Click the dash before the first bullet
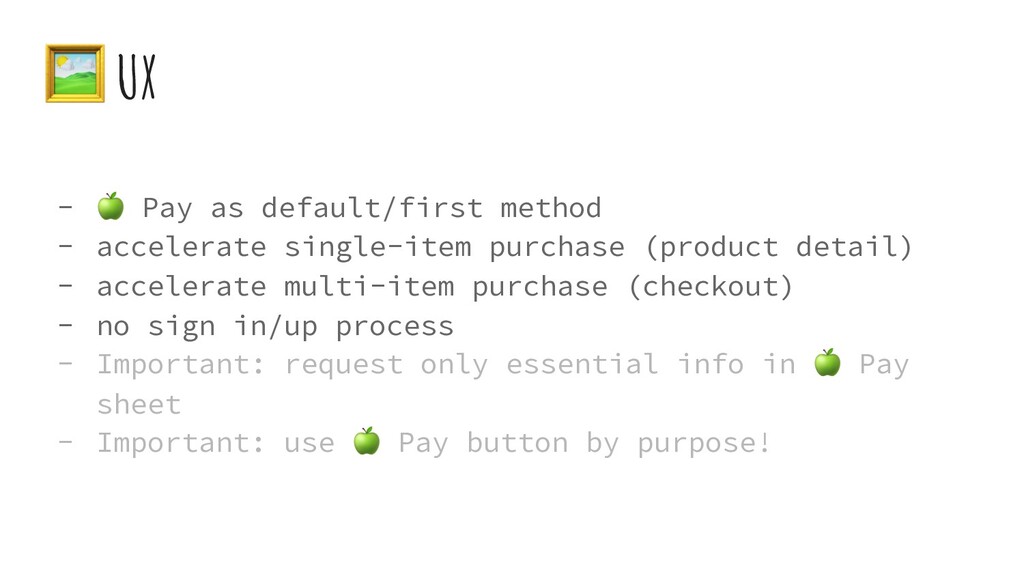The width and height of the screenshot is (1024, 576). pos(65,208)
